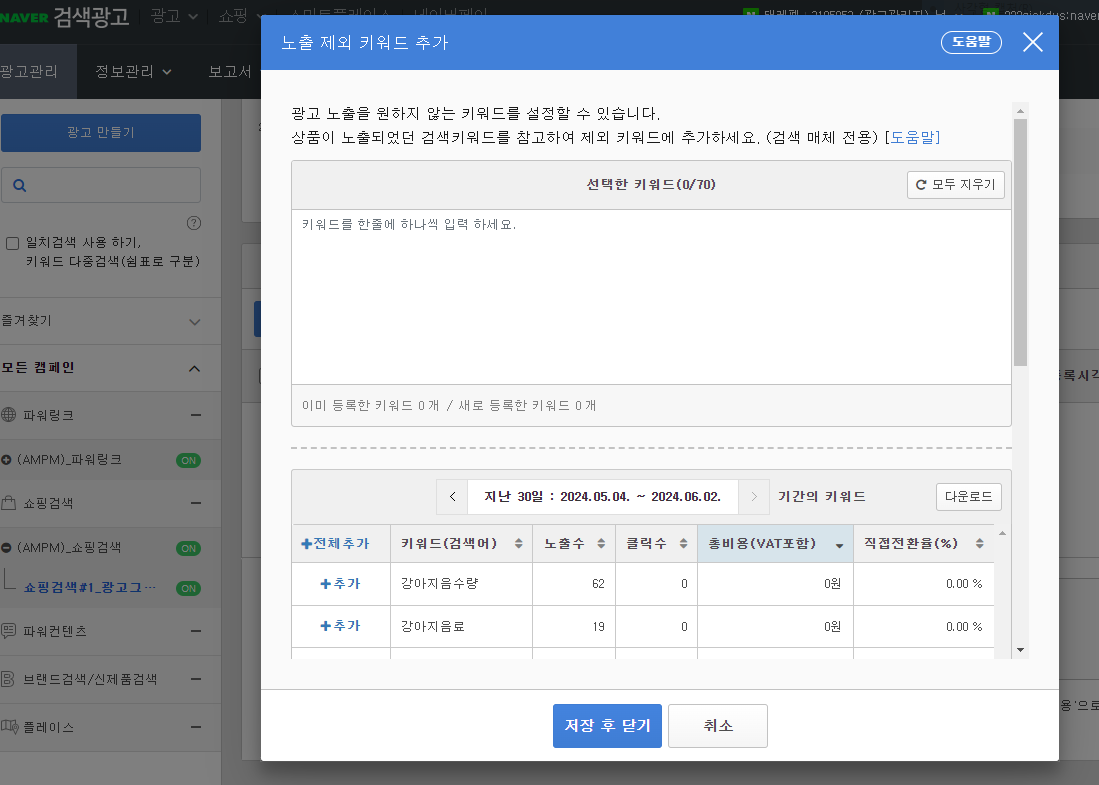Screen dimensions: 1099x785
Task: Click the sidebar search field
Action: (x=101, y=185)
